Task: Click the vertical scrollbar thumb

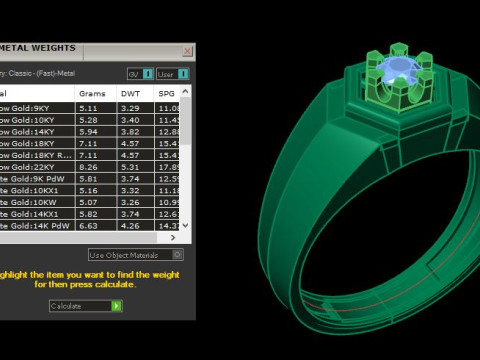Action: point(186,121)
